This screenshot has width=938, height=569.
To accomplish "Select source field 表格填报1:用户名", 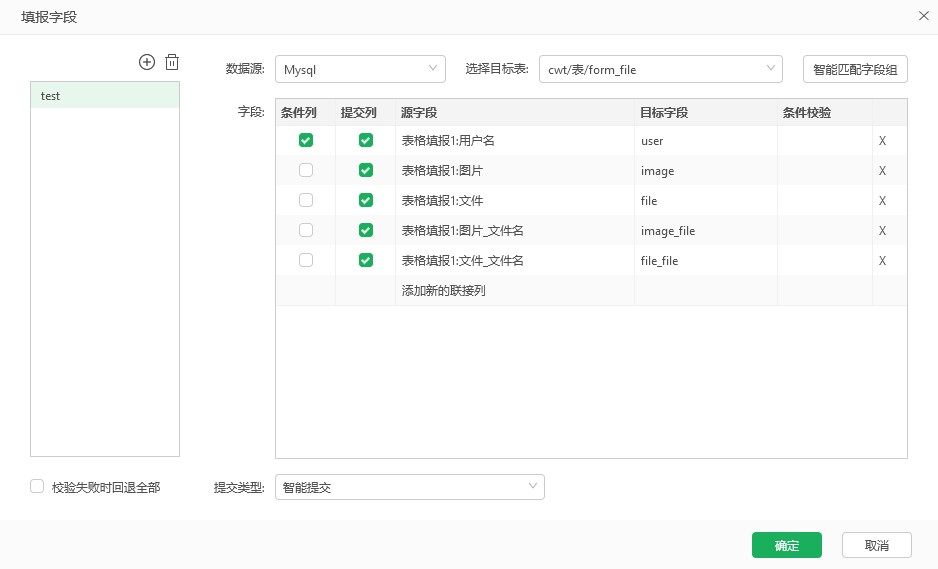I will [514, 141].
